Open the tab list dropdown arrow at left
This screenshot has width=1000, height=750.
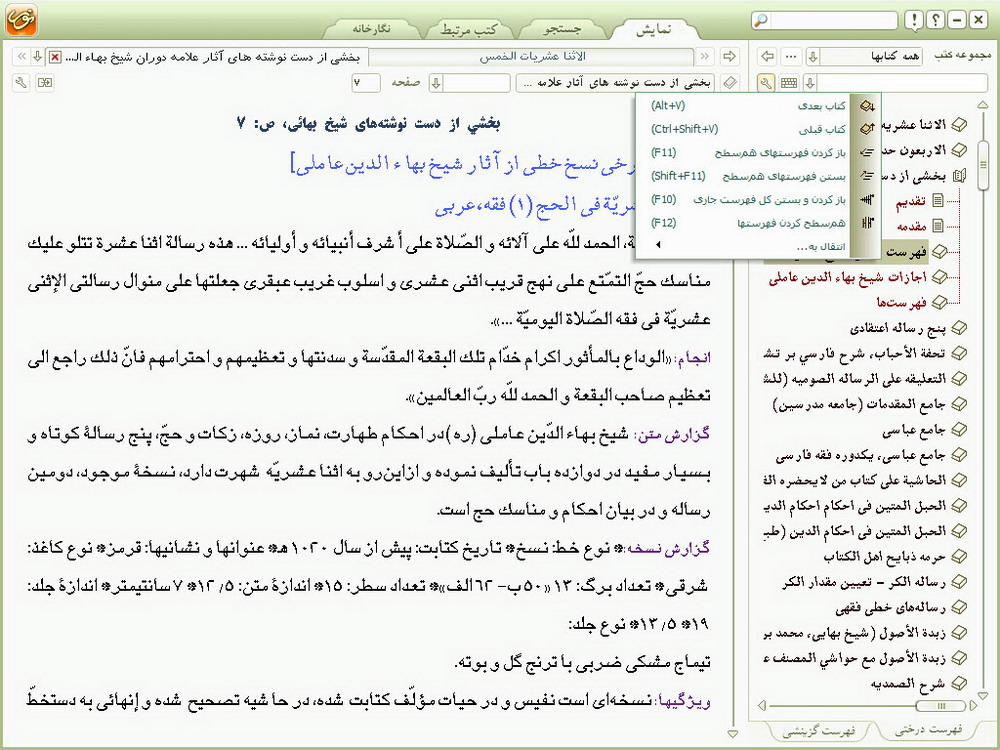click(x=38, y=57)
